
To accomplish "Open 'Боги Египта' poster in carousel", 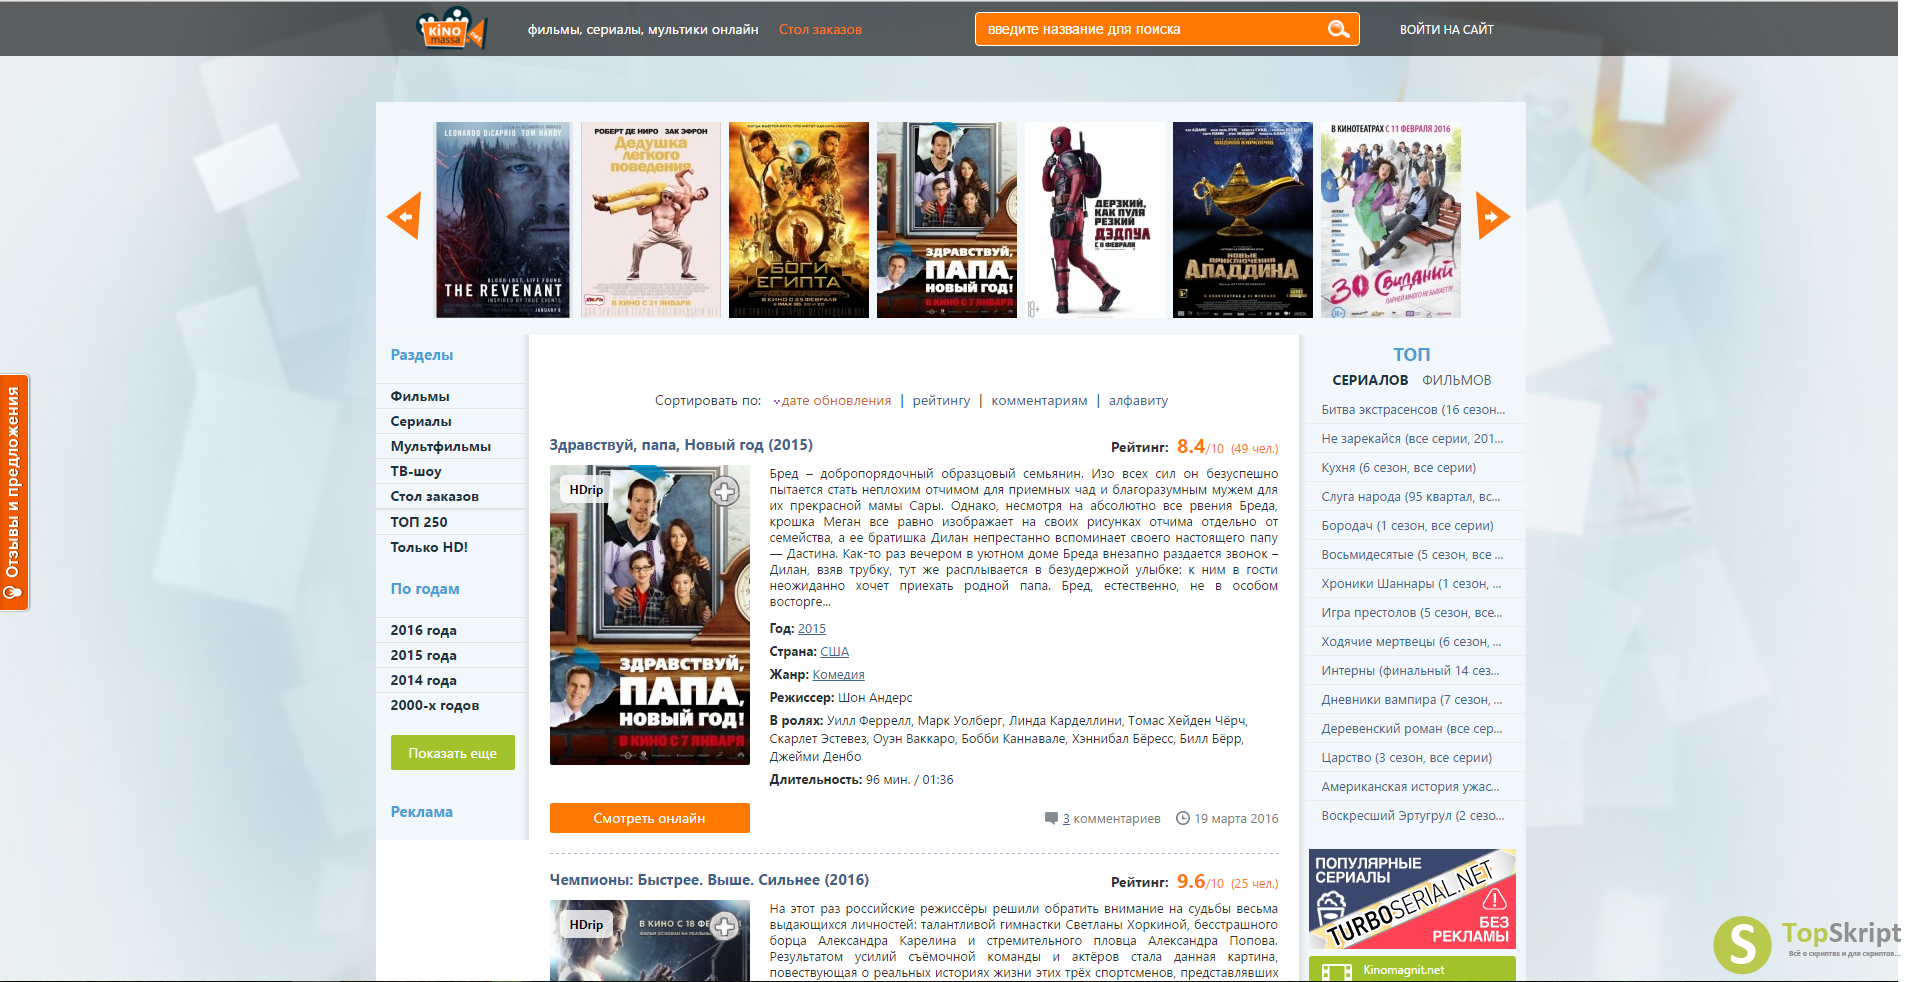I will click(799, 220).
